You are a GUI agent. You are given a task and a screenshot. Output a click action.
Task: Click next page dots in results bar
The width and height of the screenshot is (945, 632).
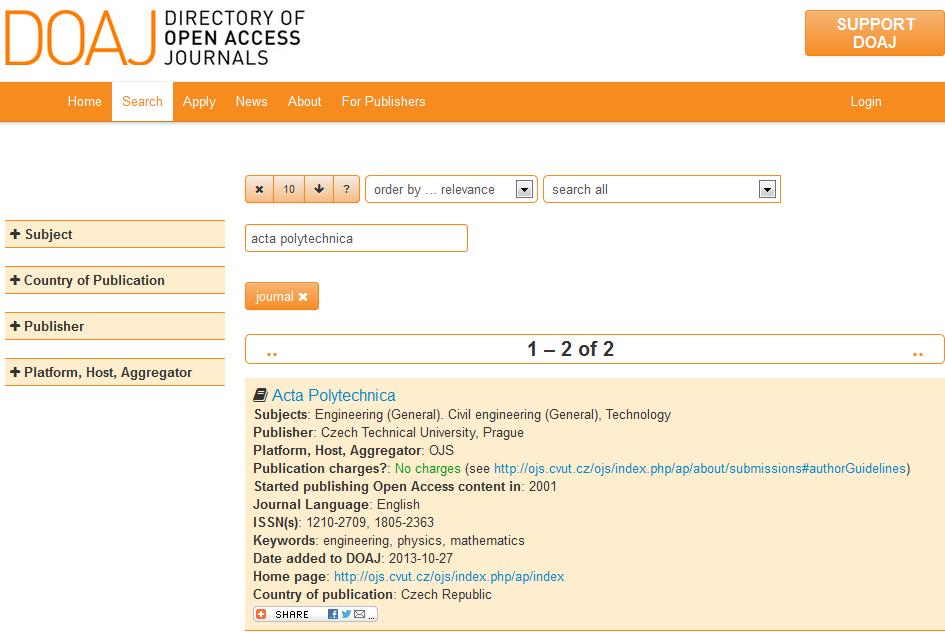click(918, 352)
